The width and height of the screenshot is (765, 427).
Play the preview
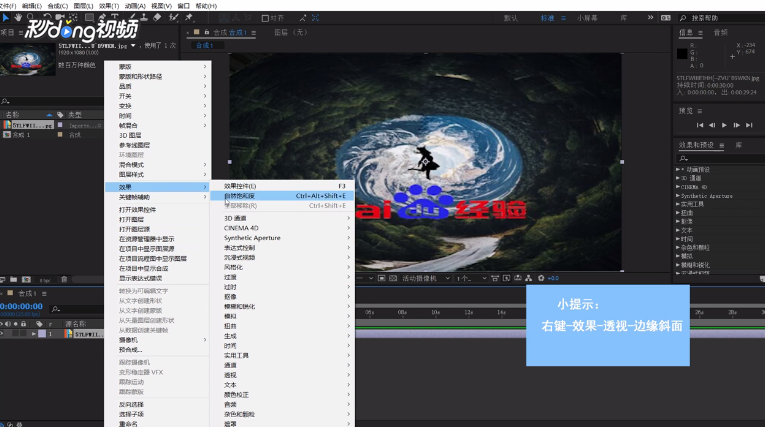click(x=725, y=125)
